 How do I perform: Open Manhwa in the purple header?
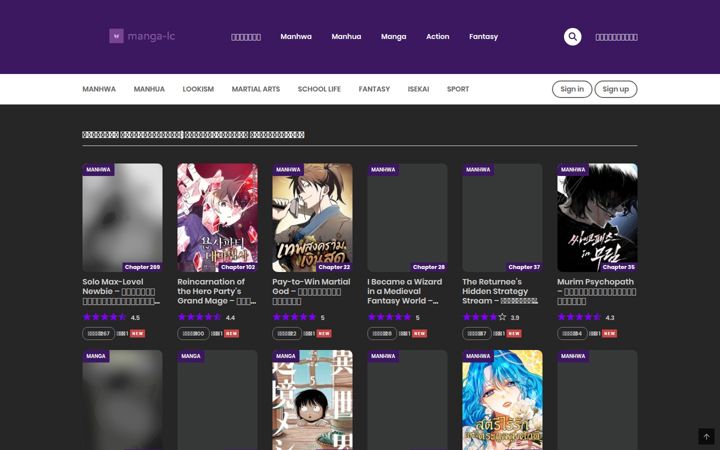[296, 37]
